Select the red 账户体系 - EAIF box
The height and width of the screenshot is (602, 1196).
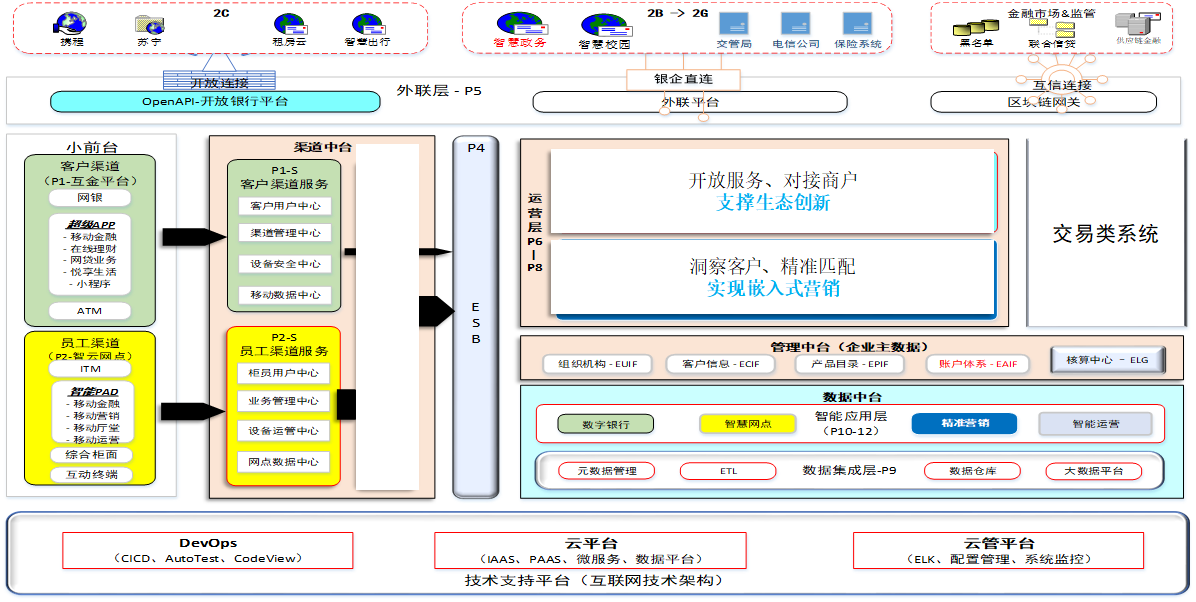(977, 364)
